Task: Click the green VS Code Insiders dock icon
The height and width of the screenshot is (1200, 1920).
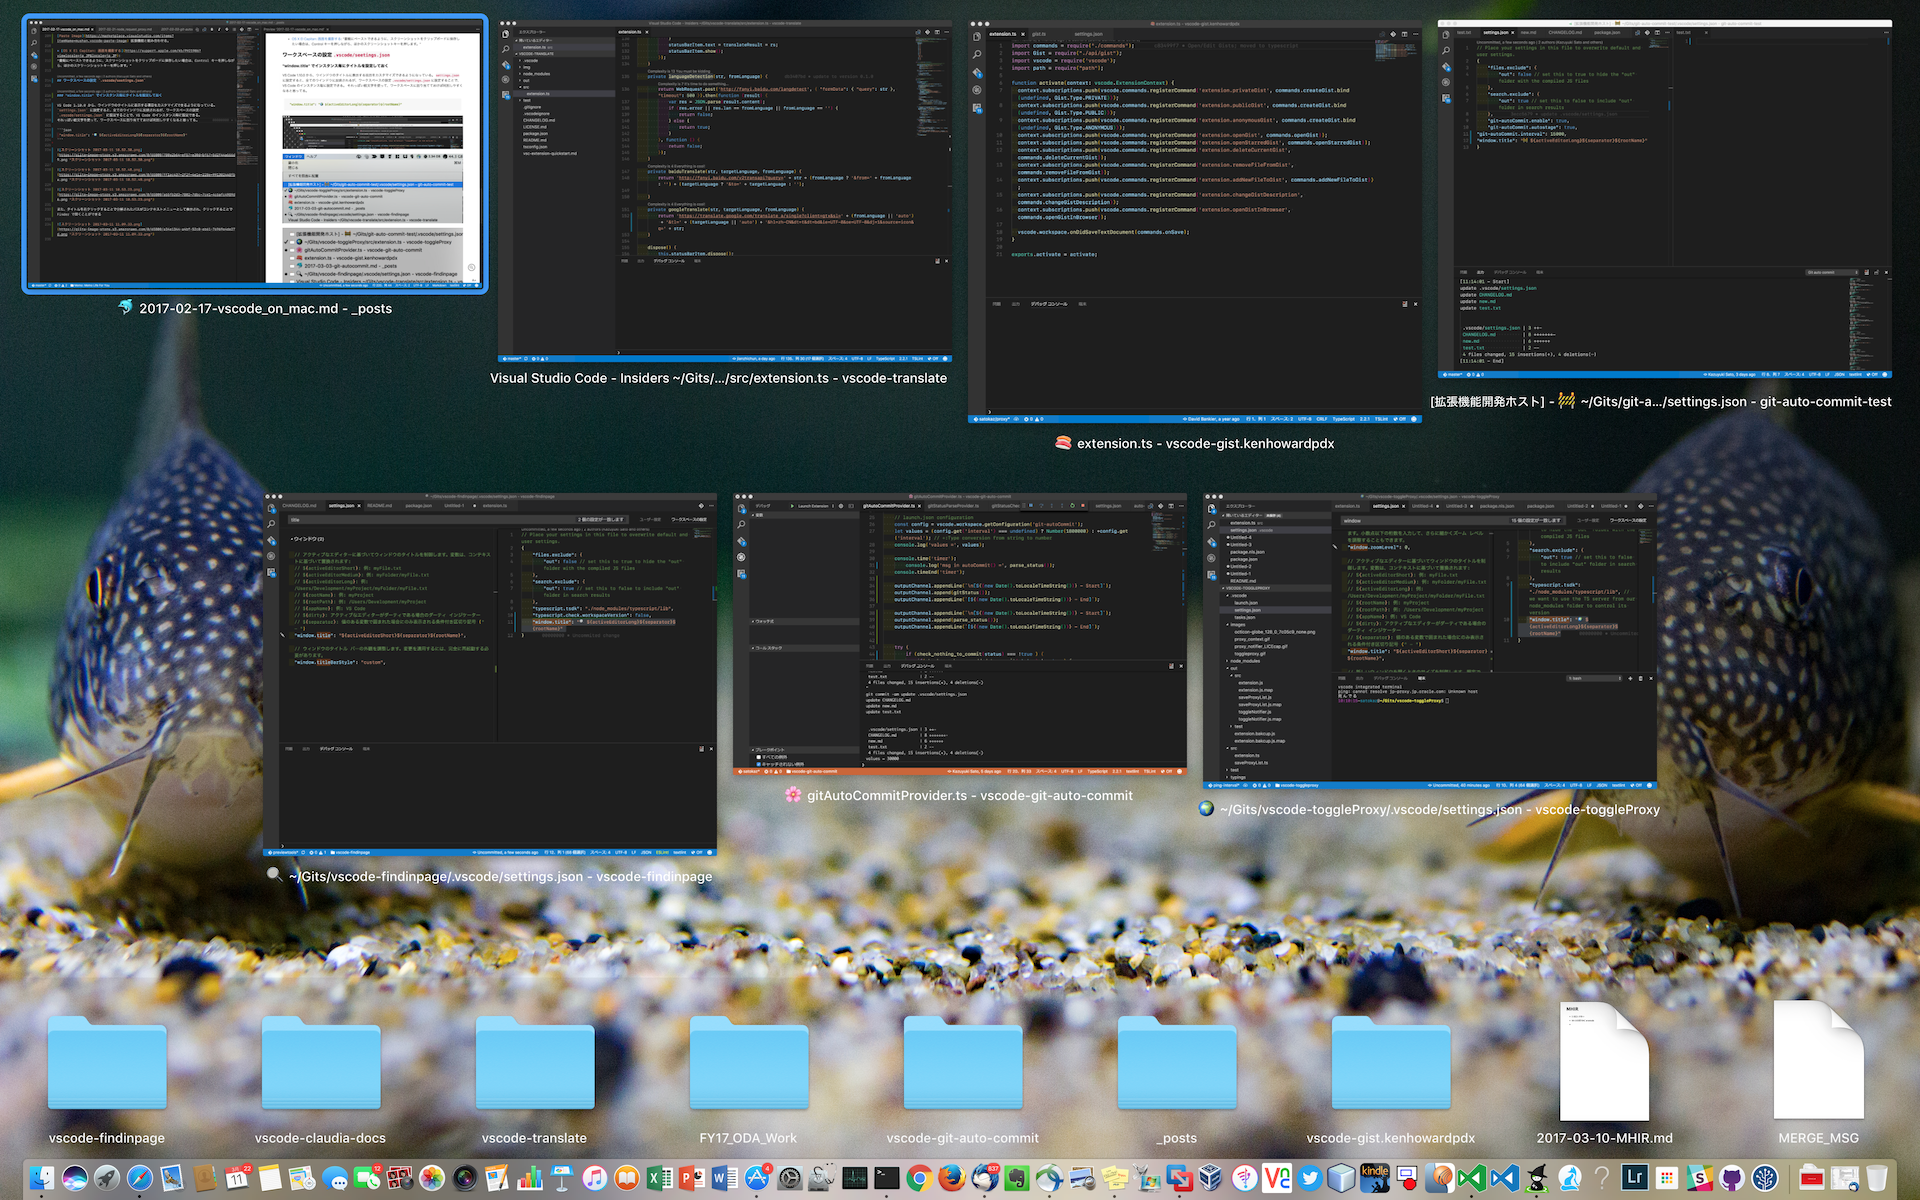Action: pyautogui.click(x=1471, y=1178)
